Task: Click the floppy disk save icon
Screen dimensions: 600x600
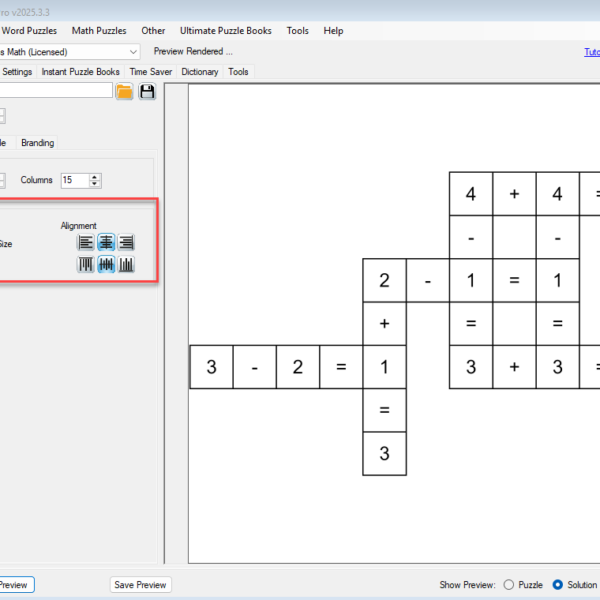Action: tap(147, 92)
